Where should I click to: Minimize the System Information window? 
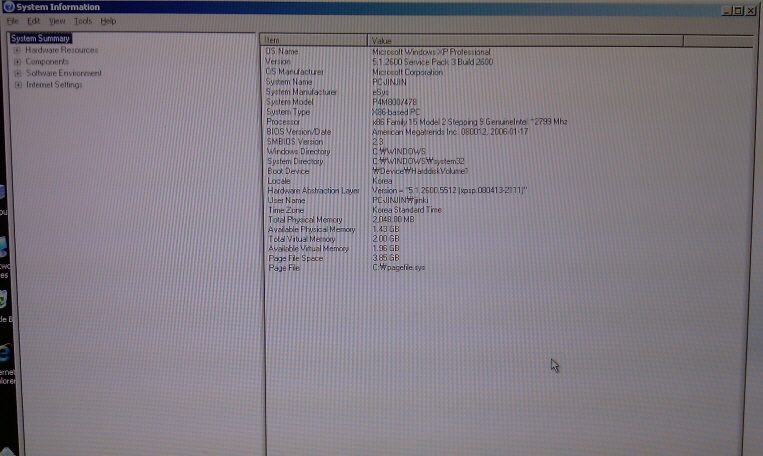[727, 10]
